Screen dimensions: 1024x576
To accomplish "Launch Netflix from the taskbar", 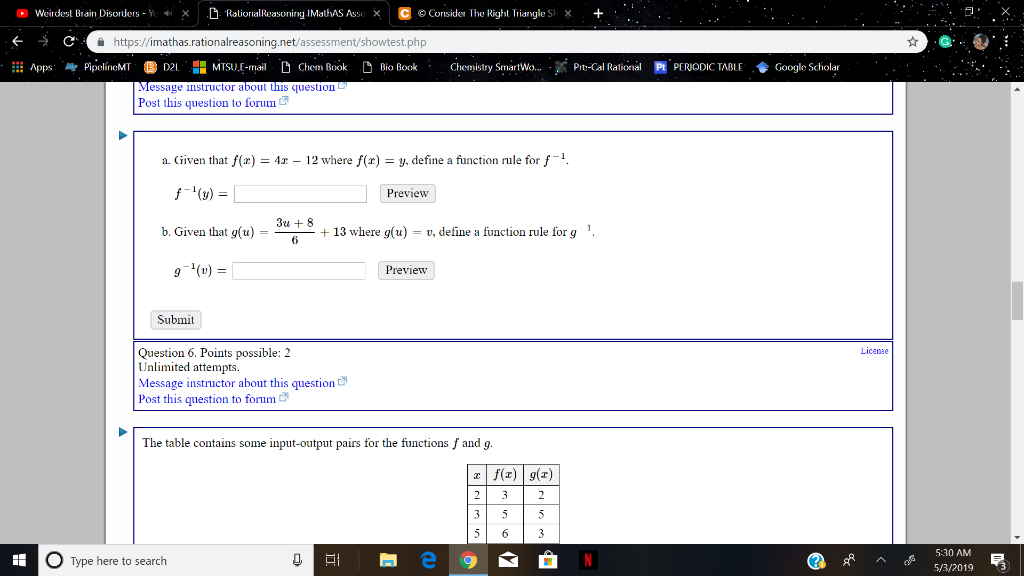I will pos(586,560).
